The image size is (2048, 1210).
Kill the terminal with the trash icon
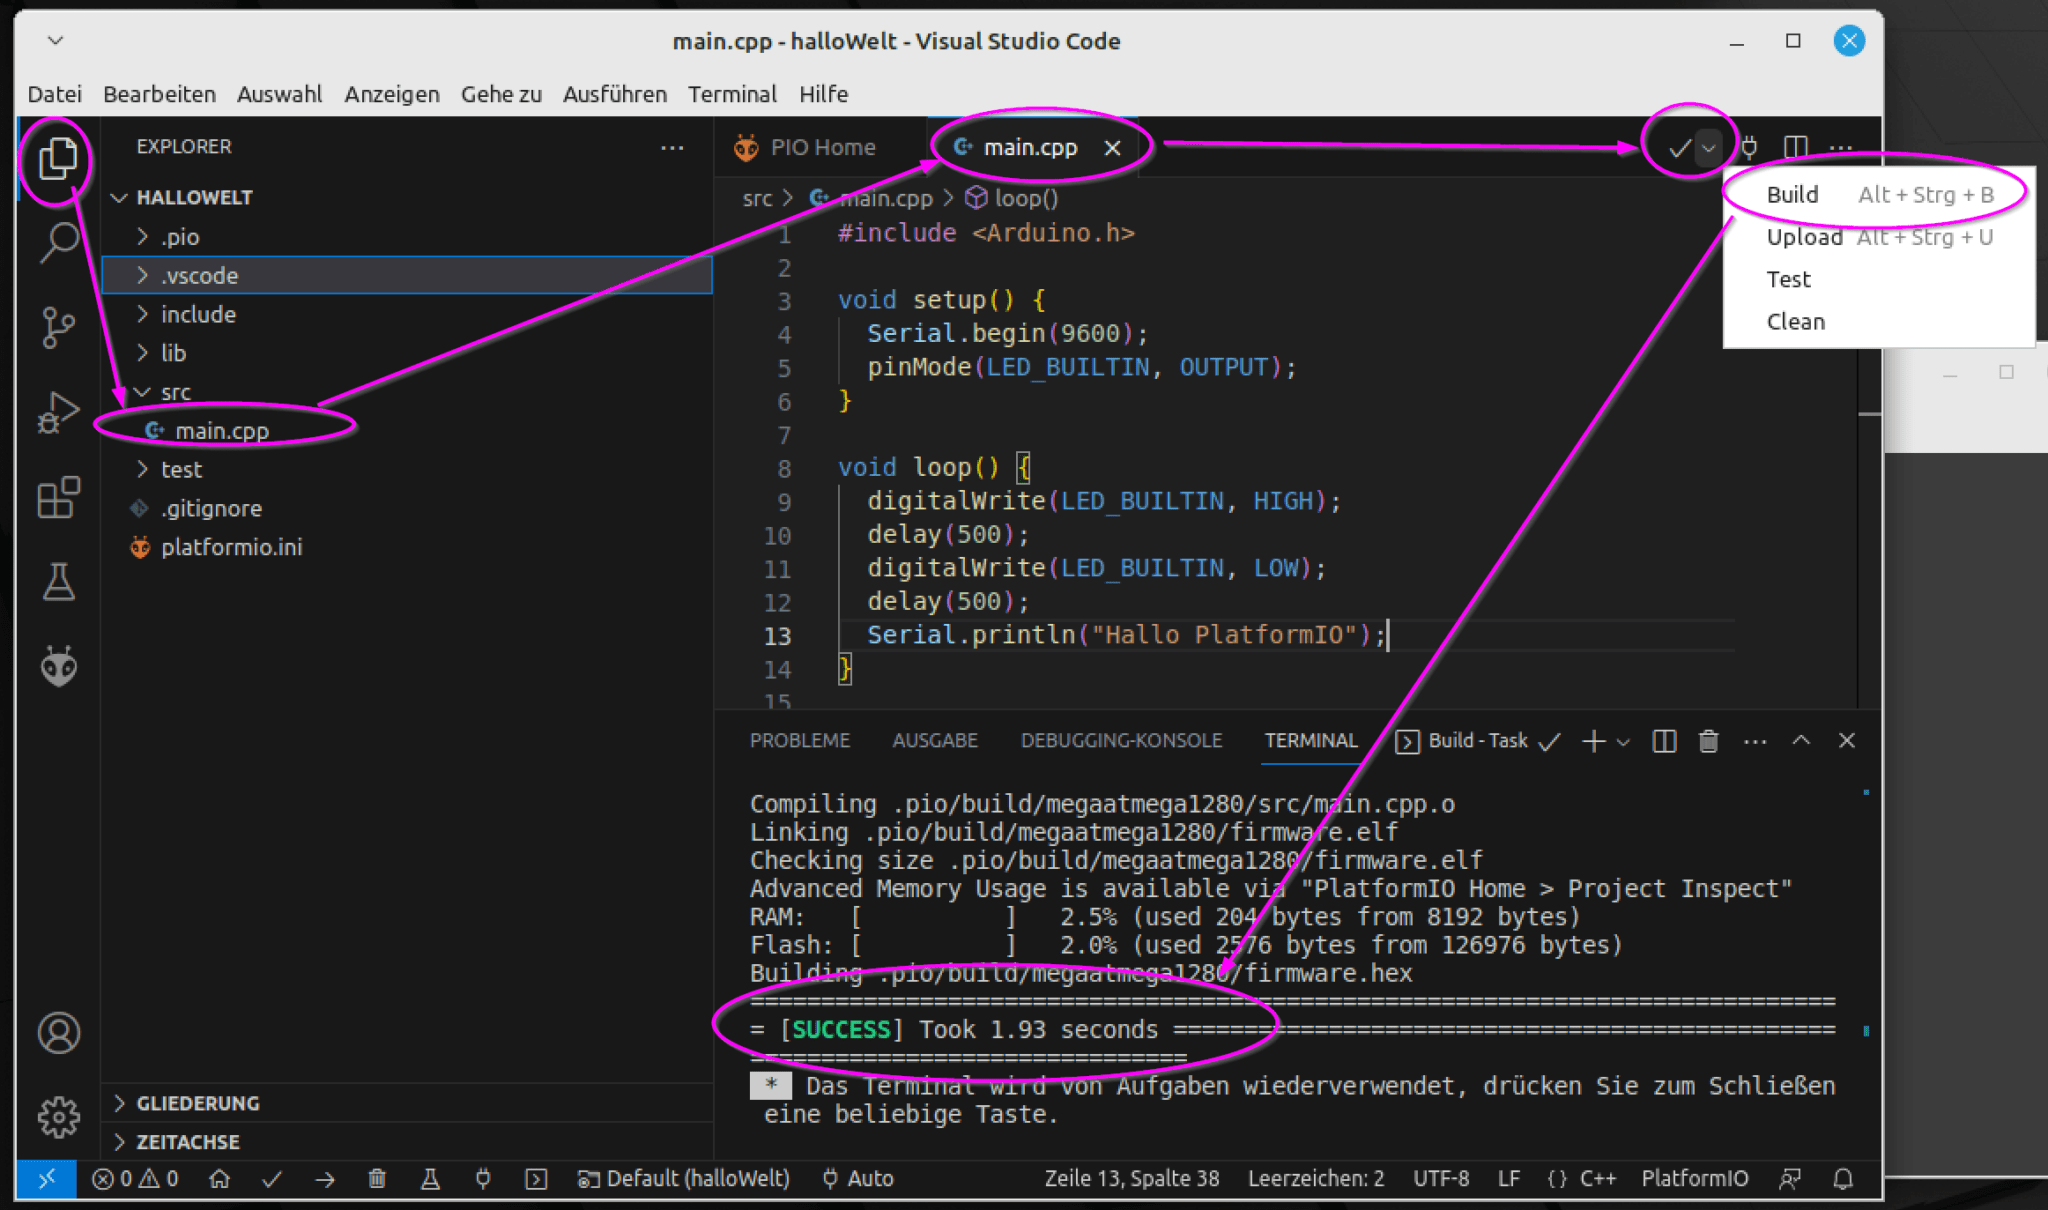(1708, 741)
